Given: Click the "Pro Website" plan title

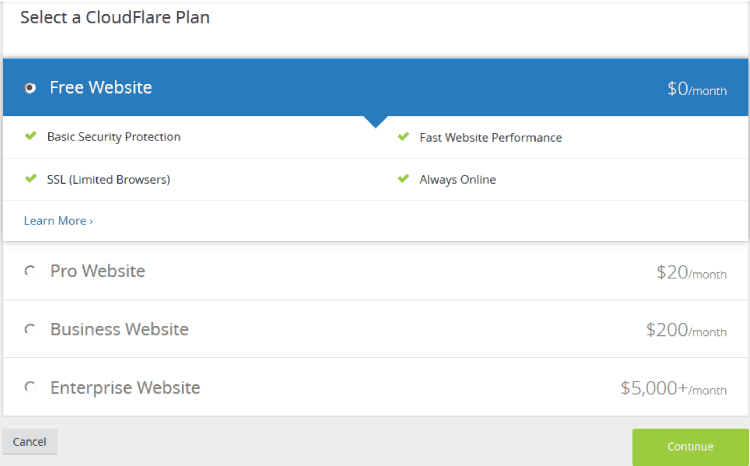Looking at the screenshot, I should pos(98,271).
